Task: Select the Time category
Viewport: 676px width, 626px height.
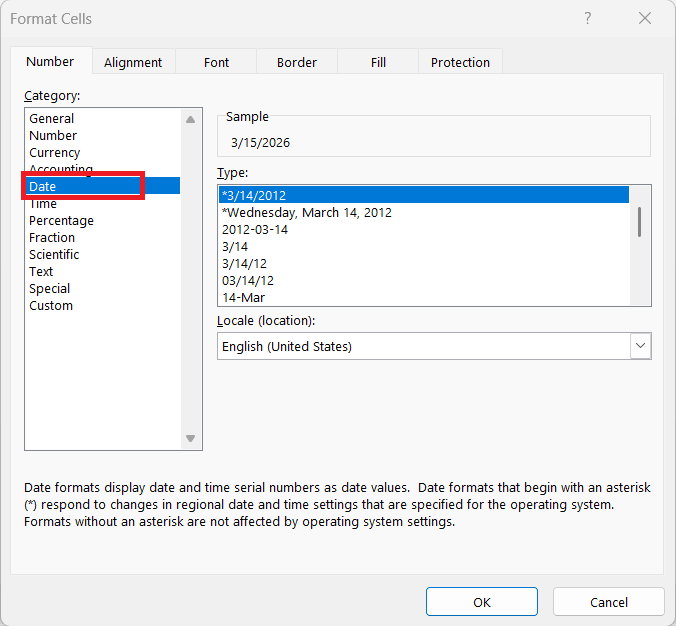Action: 43,204
